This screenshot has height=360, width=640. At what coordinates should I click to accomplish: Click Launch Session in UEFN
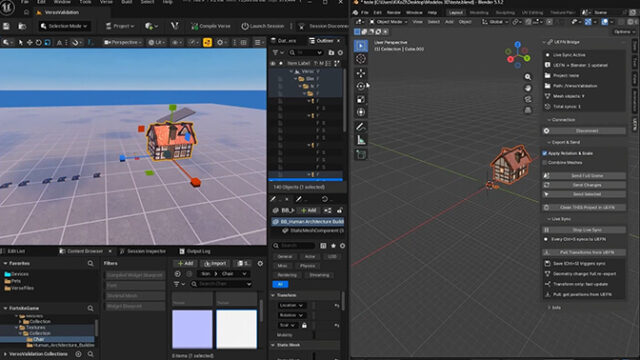[262, 26]
